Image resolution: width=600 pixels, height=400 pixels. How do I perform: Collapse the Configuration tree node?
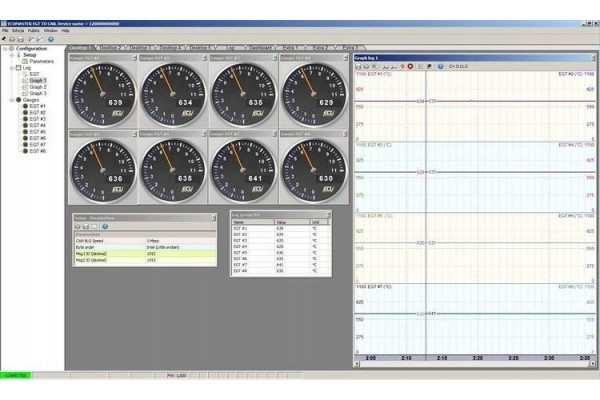tap(5, 49)
